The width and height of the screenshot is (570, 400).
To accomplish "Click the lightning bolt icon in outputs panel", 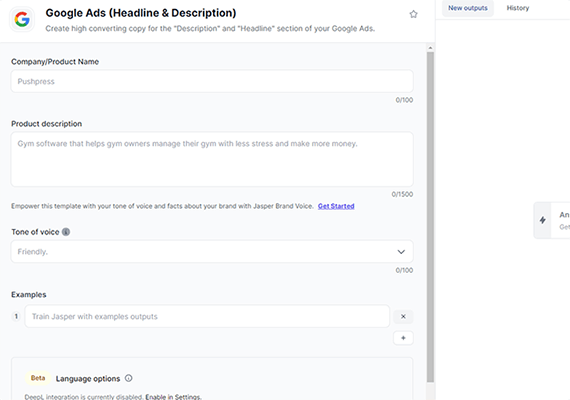I will (542, 220).
